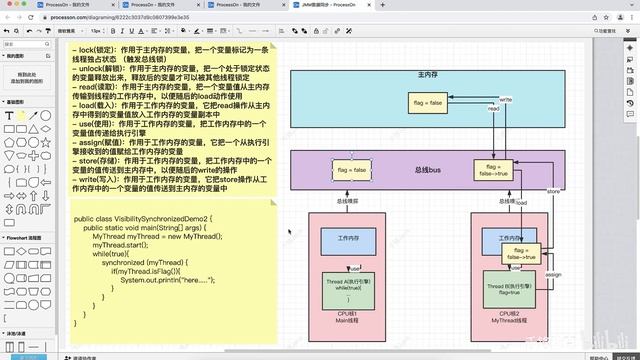This screenshot has height=360, width=640.
Task: Open the line style dropdown
Action: tap(224, 31)
